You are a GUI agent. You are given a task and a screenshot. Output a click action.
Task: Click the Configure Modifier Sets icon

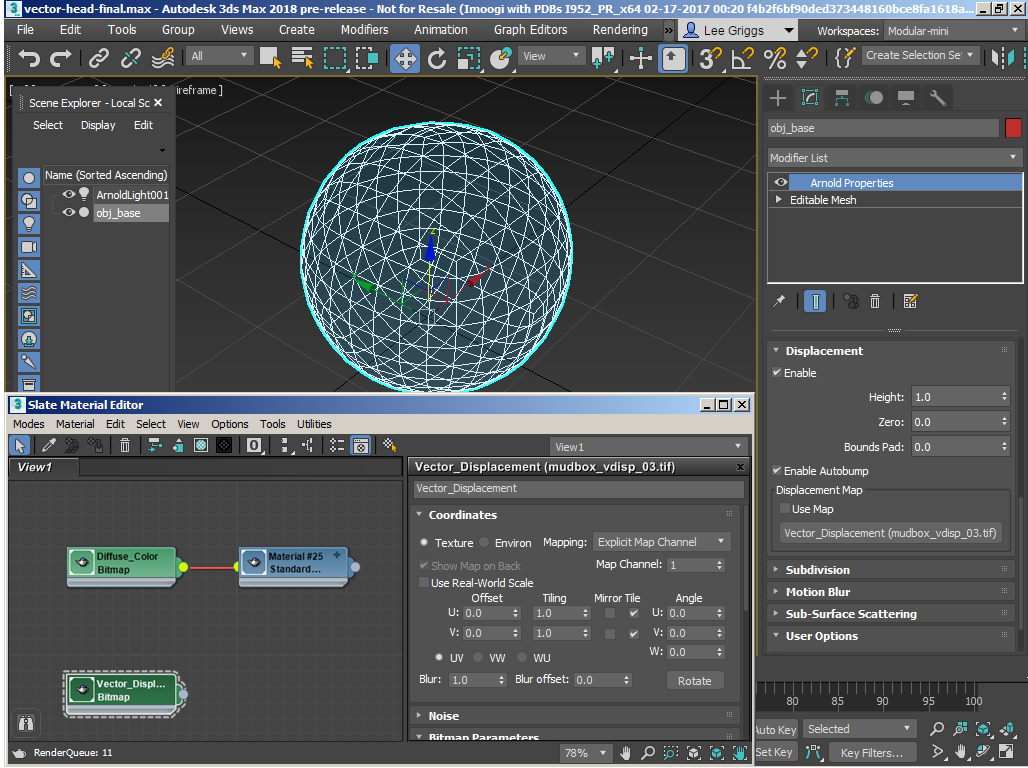coord(910,301)
